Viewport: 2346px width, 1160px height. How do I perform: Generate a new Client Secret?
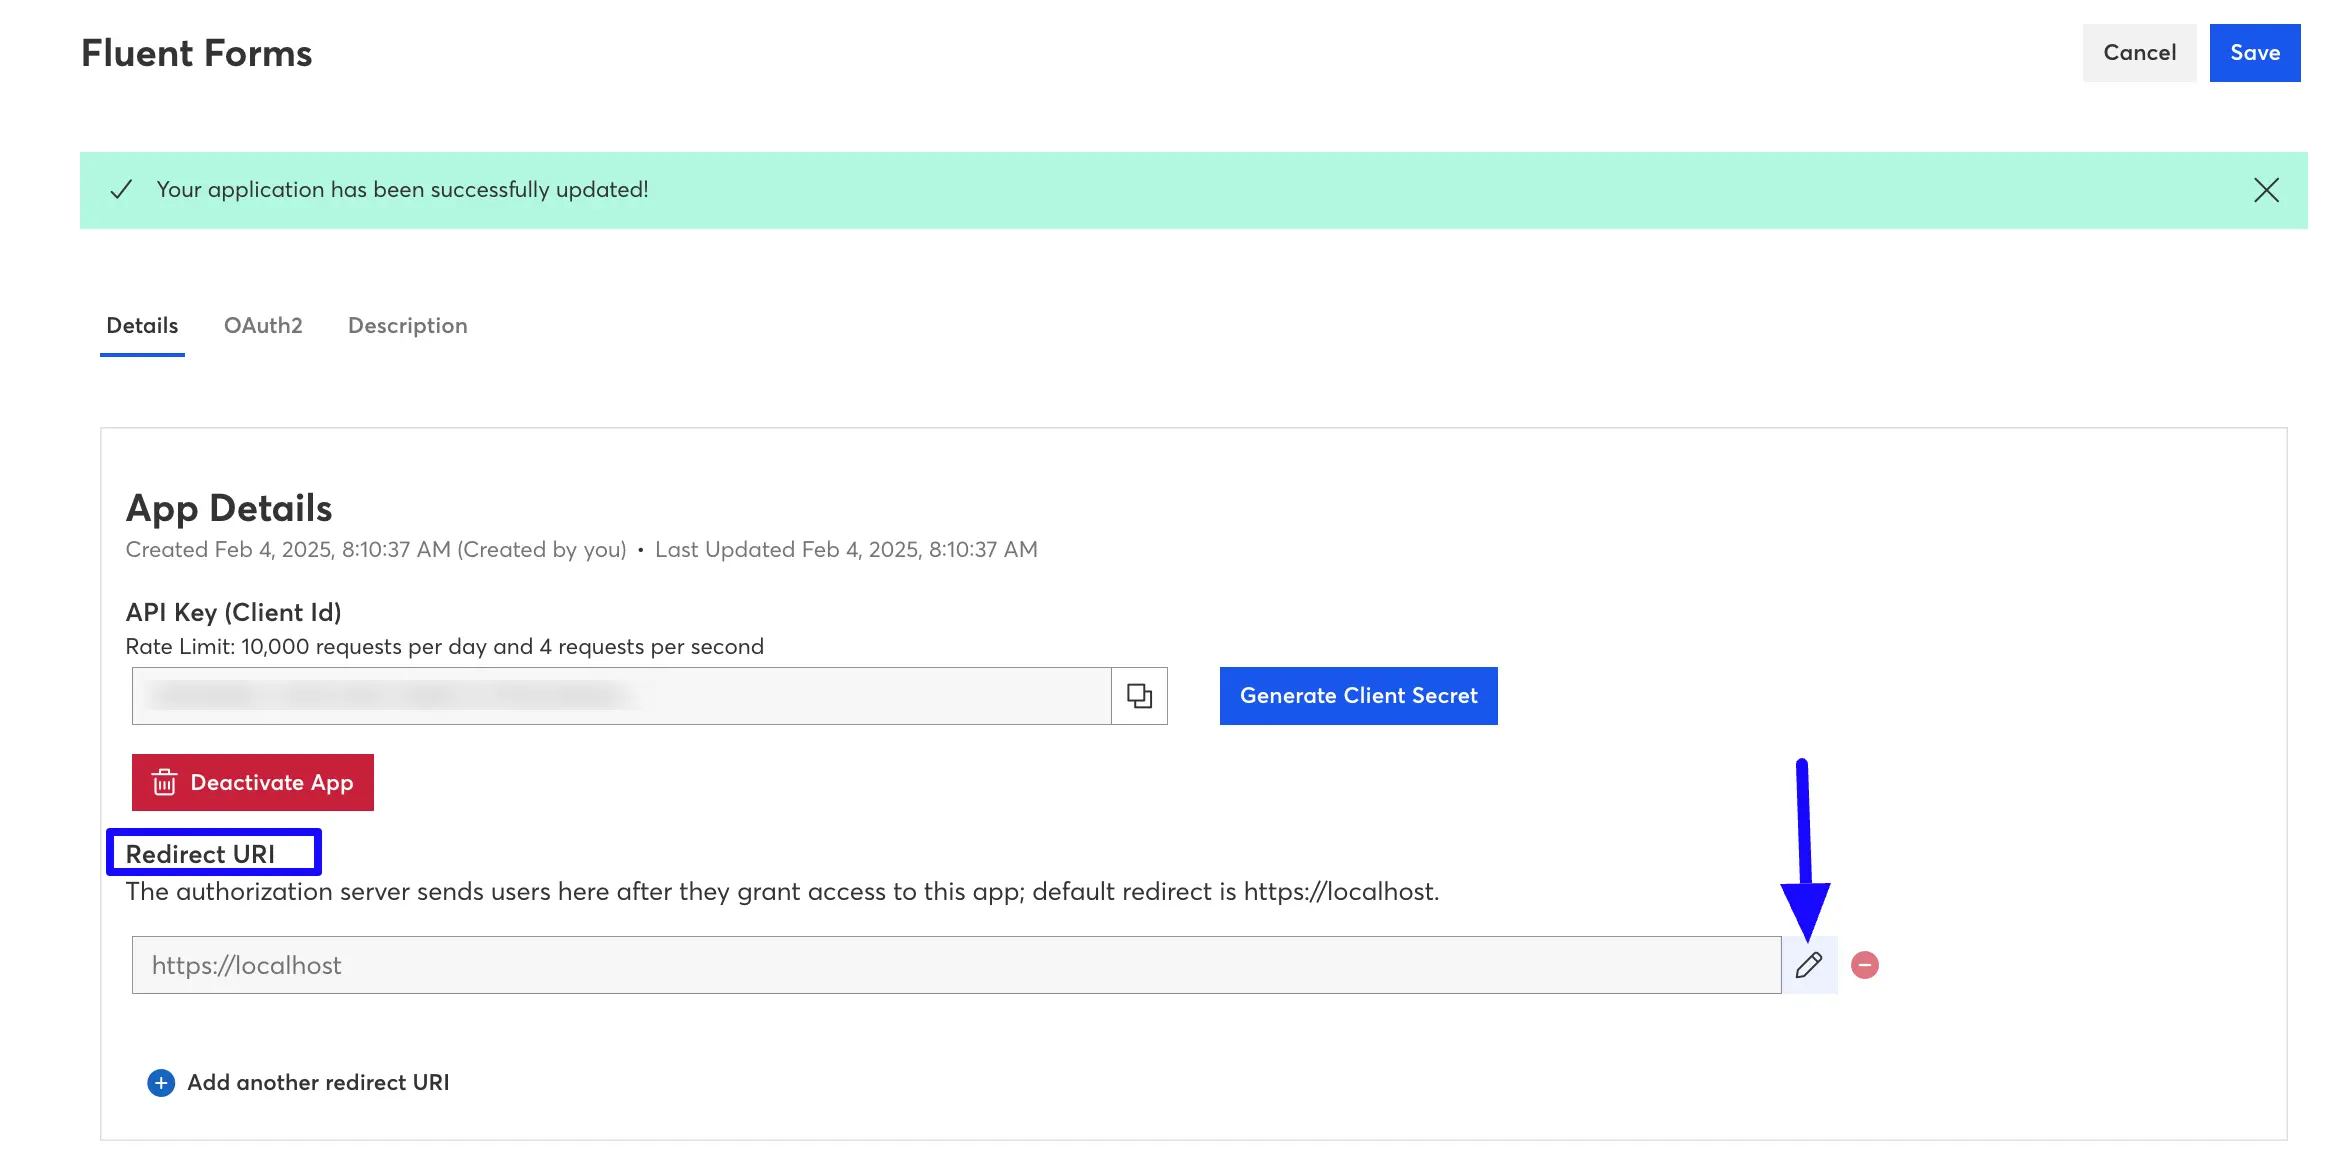[1358, 696]
